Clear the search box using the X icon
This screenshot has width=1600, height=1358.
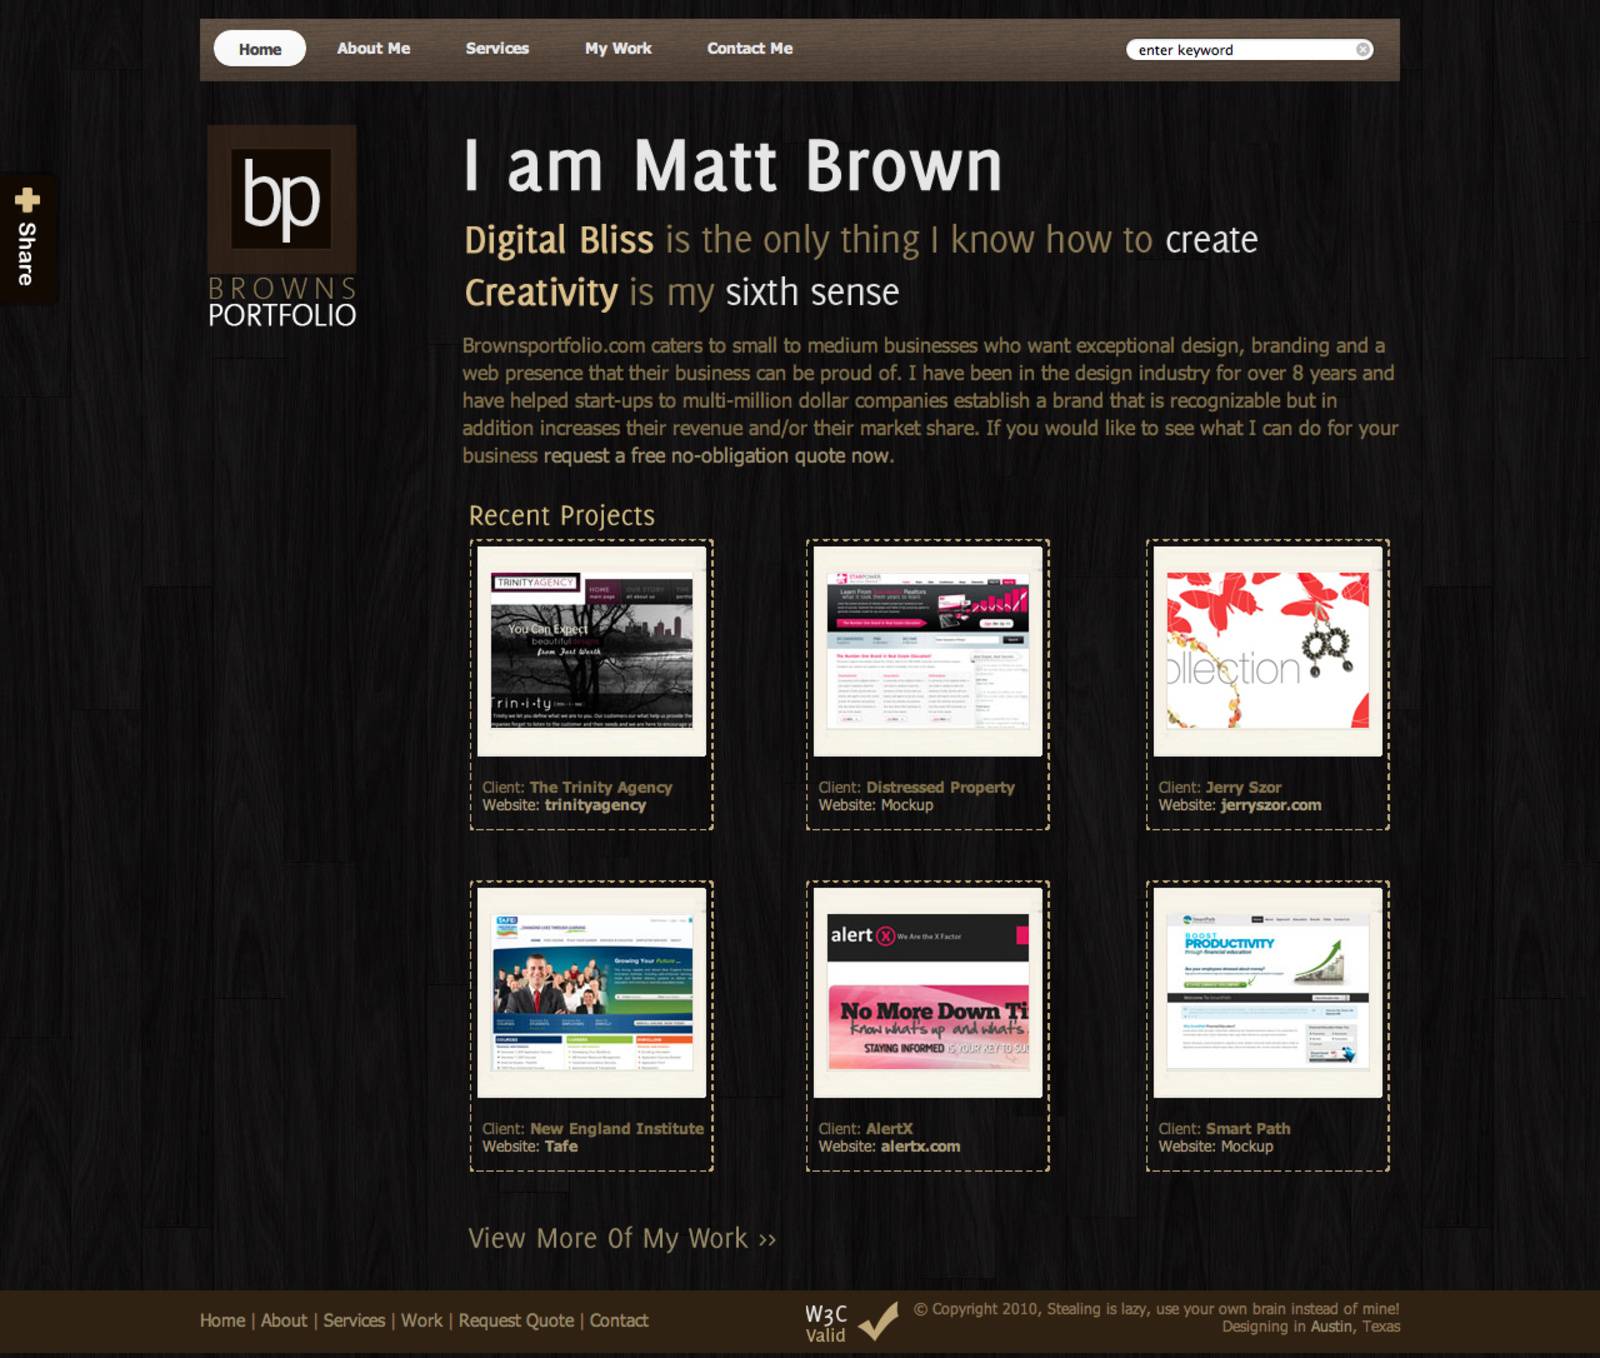pos(1364,49)
